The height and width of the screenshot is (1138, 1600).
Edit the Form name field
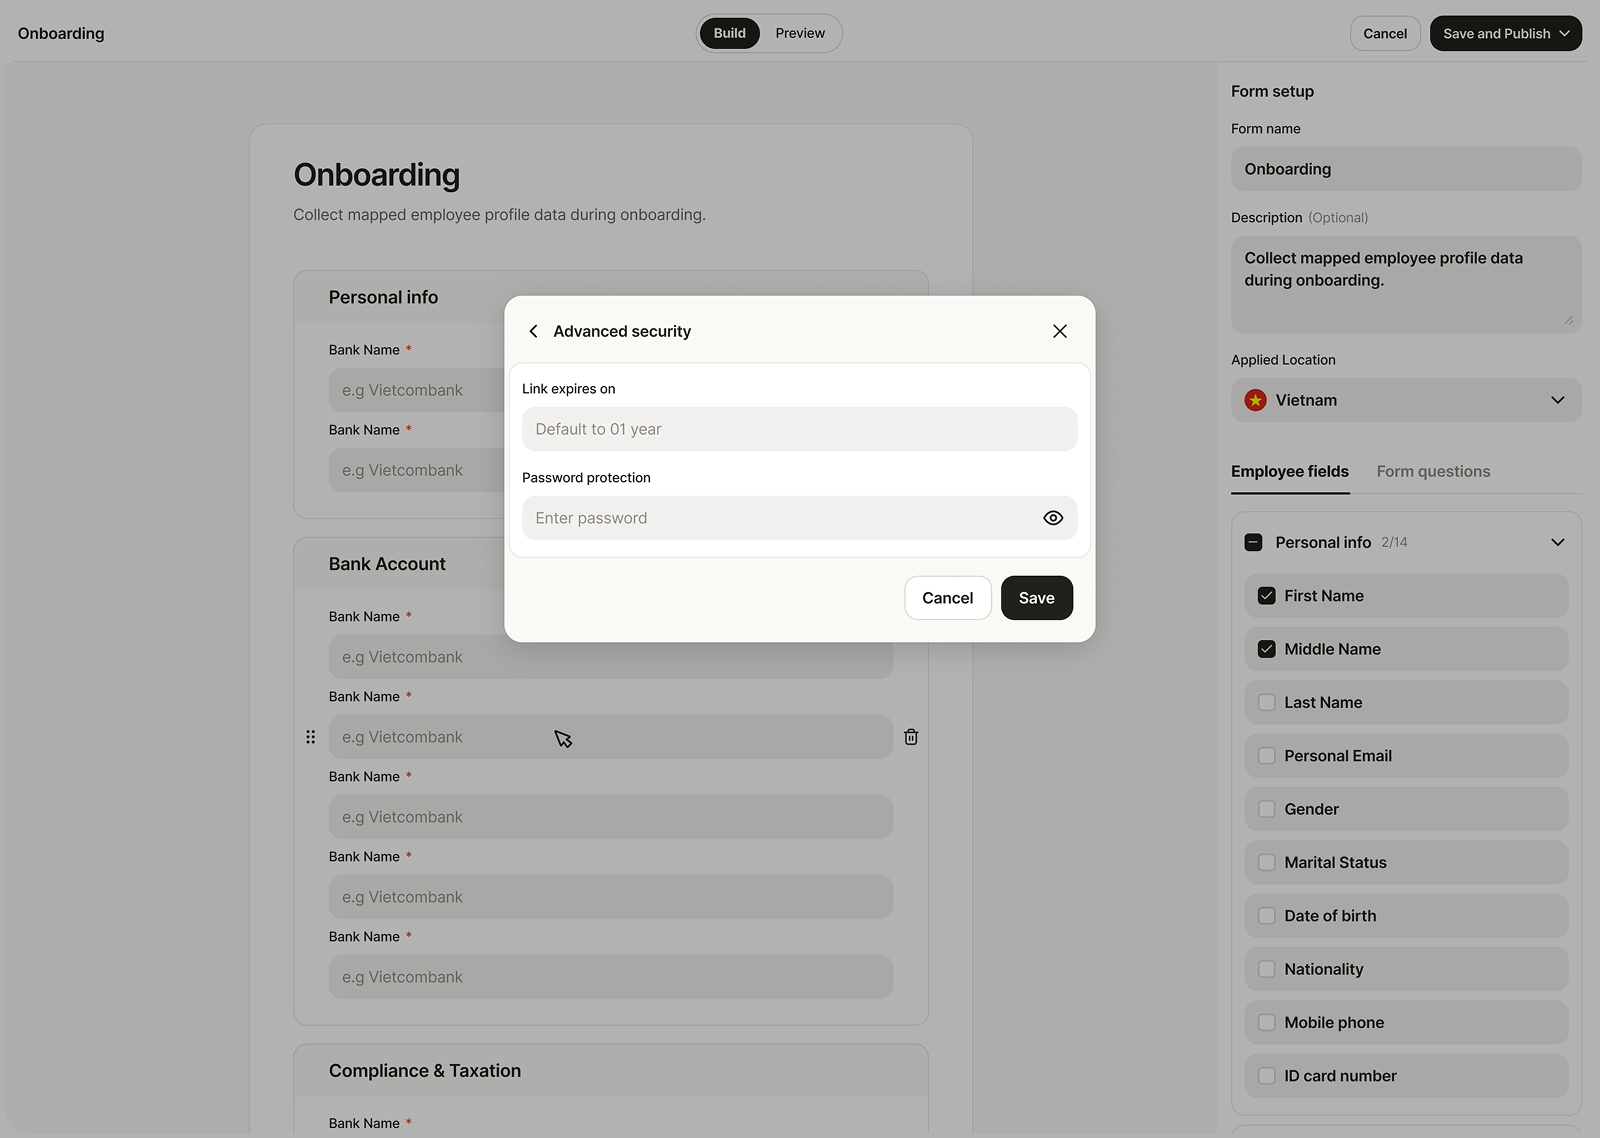pyautogui.click(x=1406, y=169)
